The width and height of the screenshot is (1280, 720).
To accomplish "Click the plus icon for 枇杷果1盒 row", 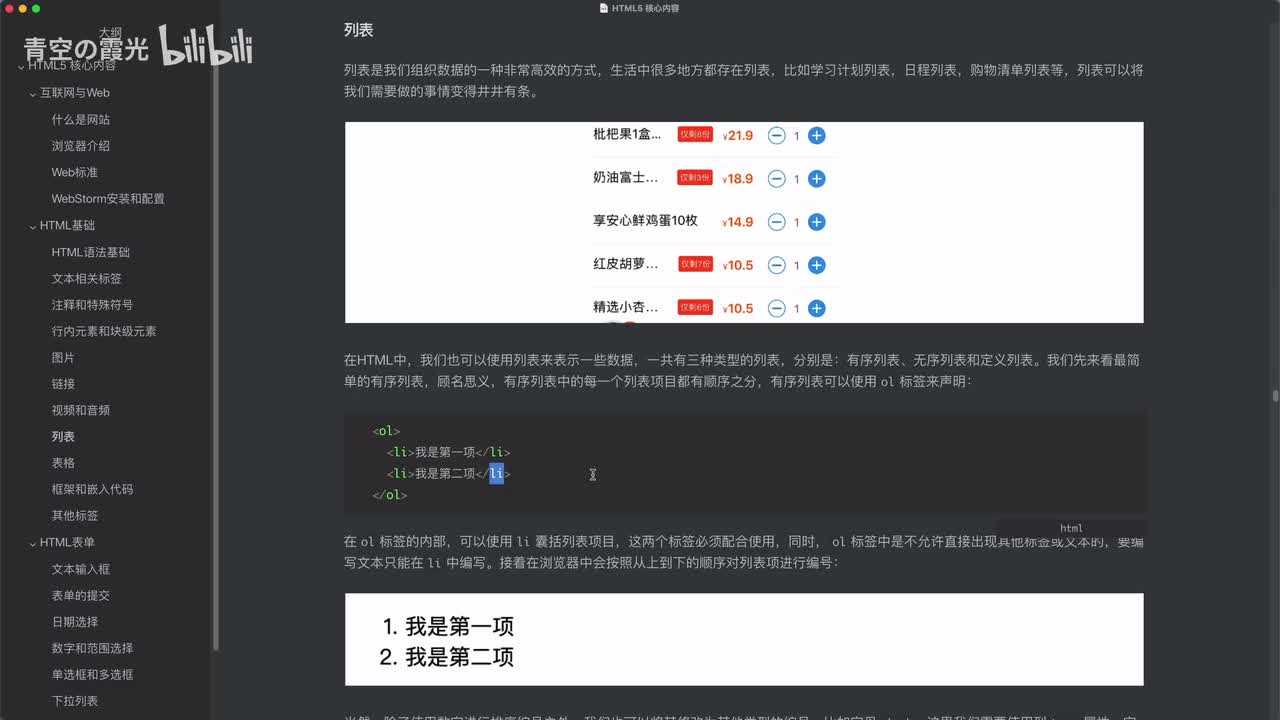I will (x=816, y=135).
